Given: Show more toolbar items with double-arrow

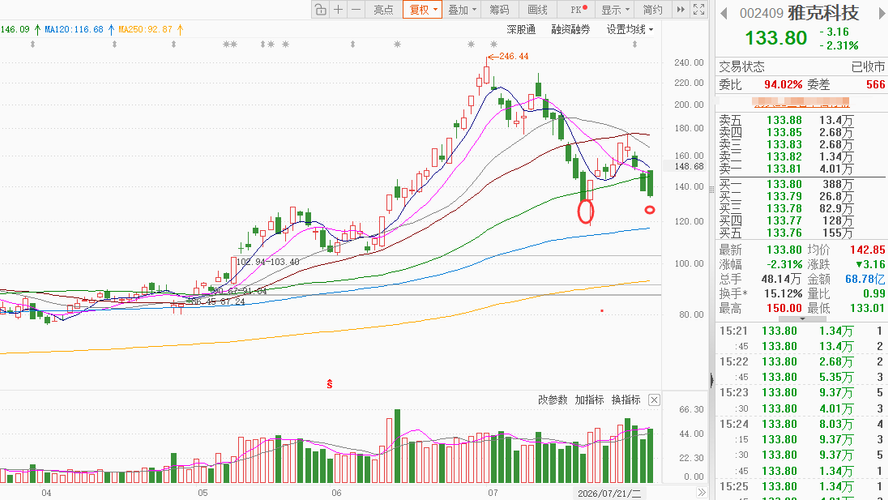Looking at the screenshot, I should (681, 9).
